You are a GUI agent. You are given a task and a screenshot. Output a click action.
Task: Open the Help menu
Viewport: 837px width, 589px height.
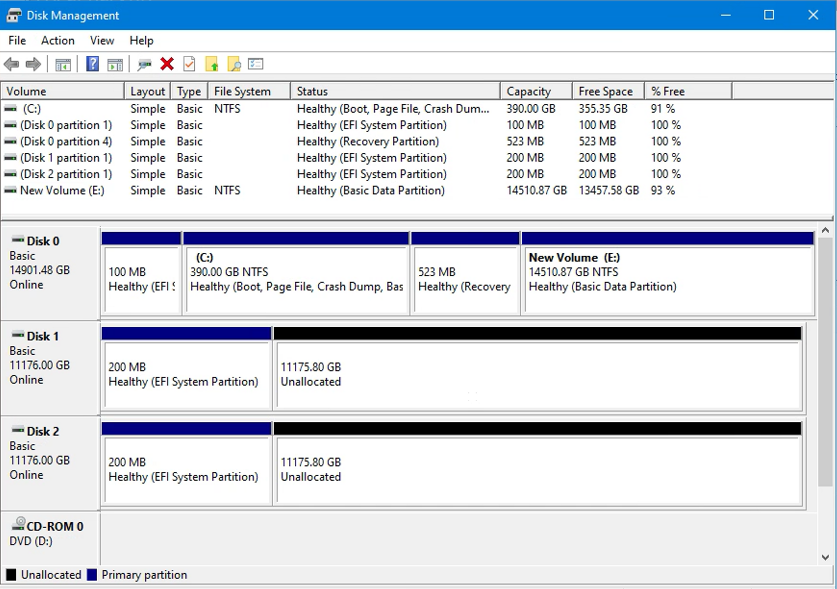pos(141,41)
